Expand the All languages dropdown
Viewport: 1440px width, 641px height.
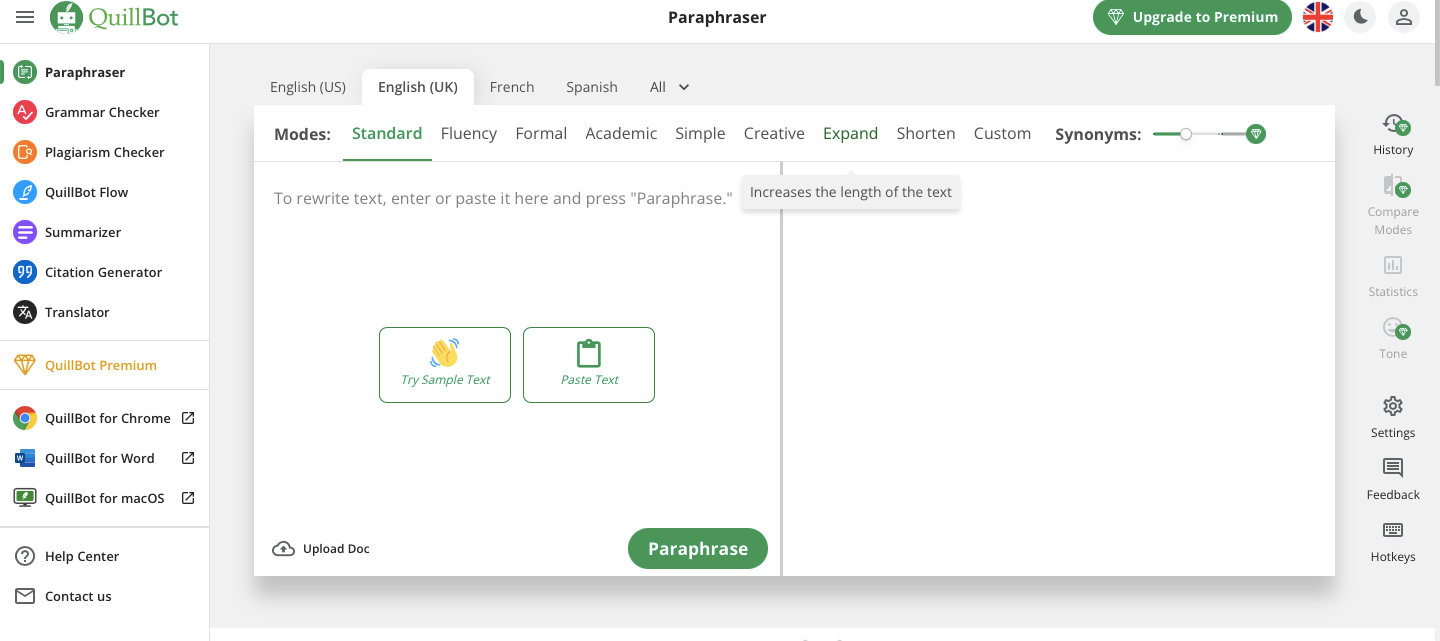(x=670, y=87)
